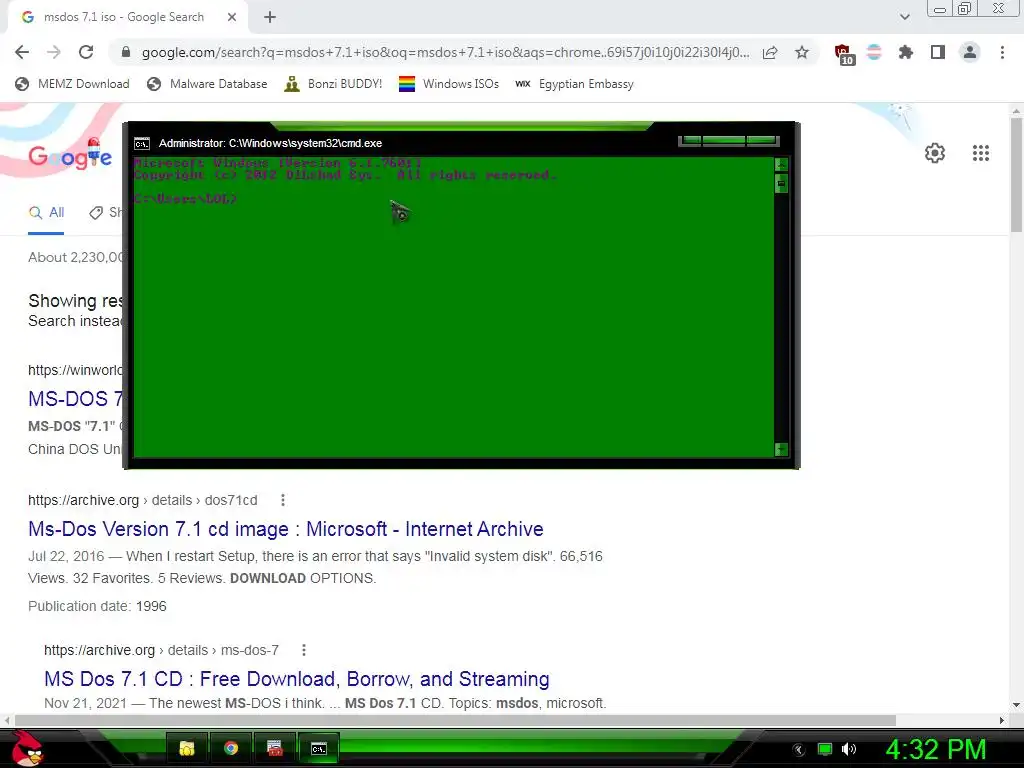This screenshot has height=768, width=1024.
Task: Open the Extensions puzzle piece menu
Action: click(x=906, y=52)
